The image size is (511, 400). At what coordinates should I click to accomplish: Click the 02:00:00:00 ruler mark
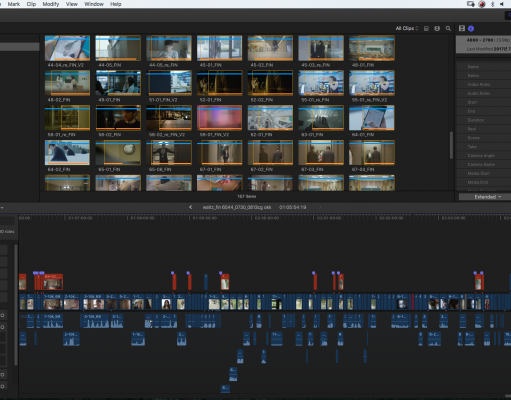pos(267,218)
